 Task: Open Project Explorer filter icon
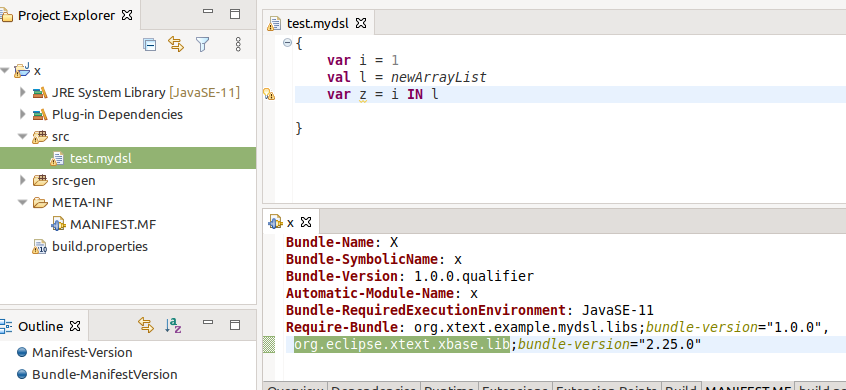pos(202,44)
